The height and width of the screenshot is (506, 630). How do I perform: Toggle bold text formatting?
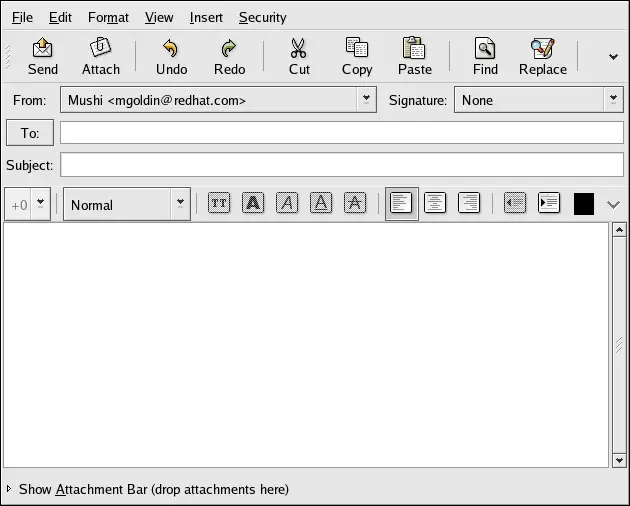(254, 203)
